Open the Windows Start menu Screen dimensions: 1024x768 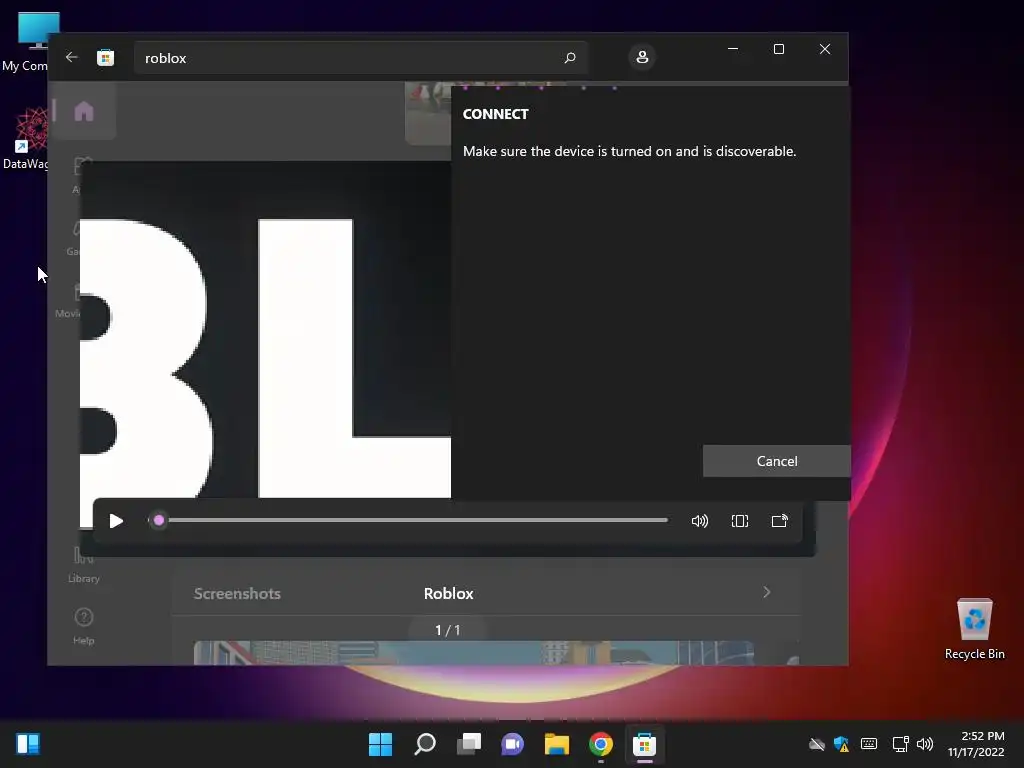tap(381, 744)
